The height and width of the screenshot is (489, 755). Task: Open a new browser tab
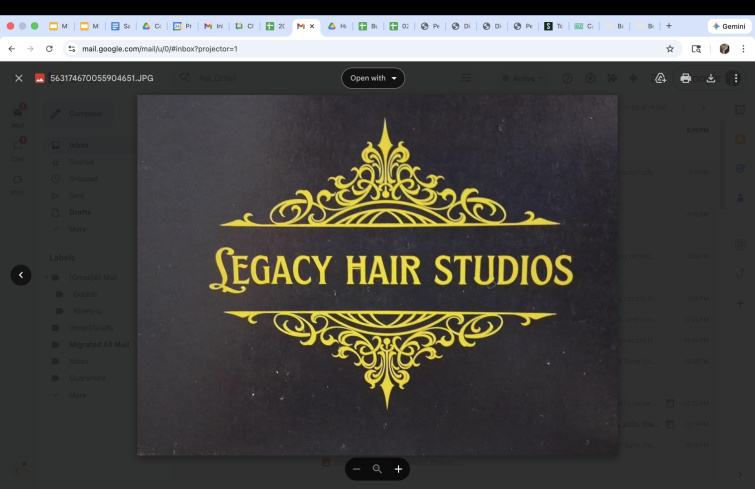(669, 26)
